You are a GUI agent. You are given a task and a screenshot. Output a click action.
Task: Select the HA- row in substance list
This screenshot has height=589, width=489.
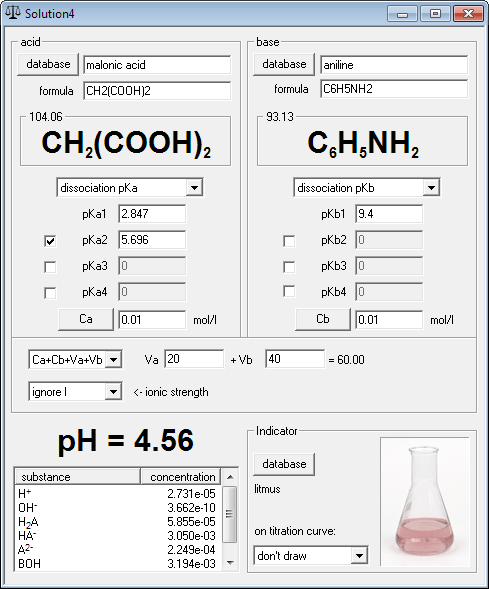pyautogui.click(x=117, y=536)
